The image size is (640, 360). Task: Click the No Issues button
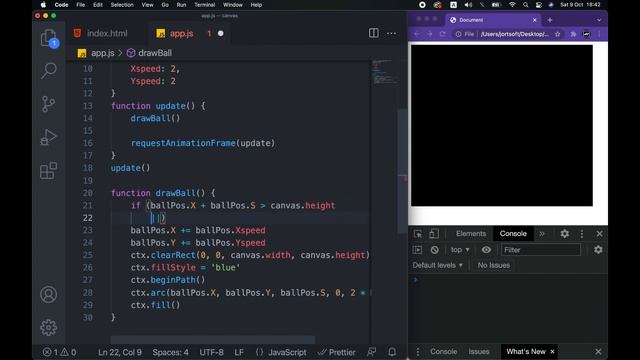pyautogui.click(x=493, y=265)
